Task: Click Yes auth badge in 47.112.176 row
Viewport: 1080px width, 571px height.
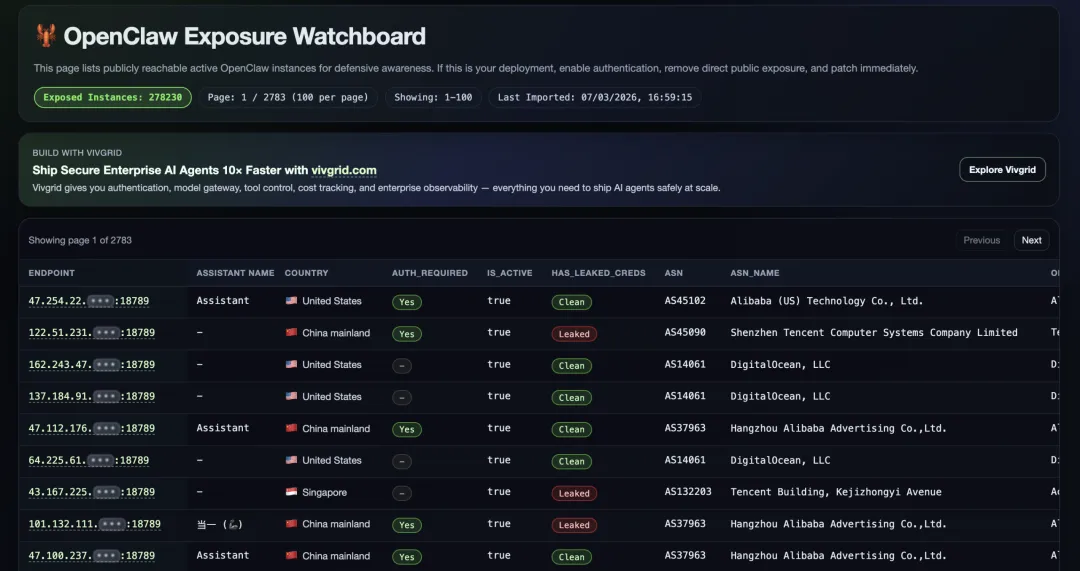Action: tap(407, 429)
